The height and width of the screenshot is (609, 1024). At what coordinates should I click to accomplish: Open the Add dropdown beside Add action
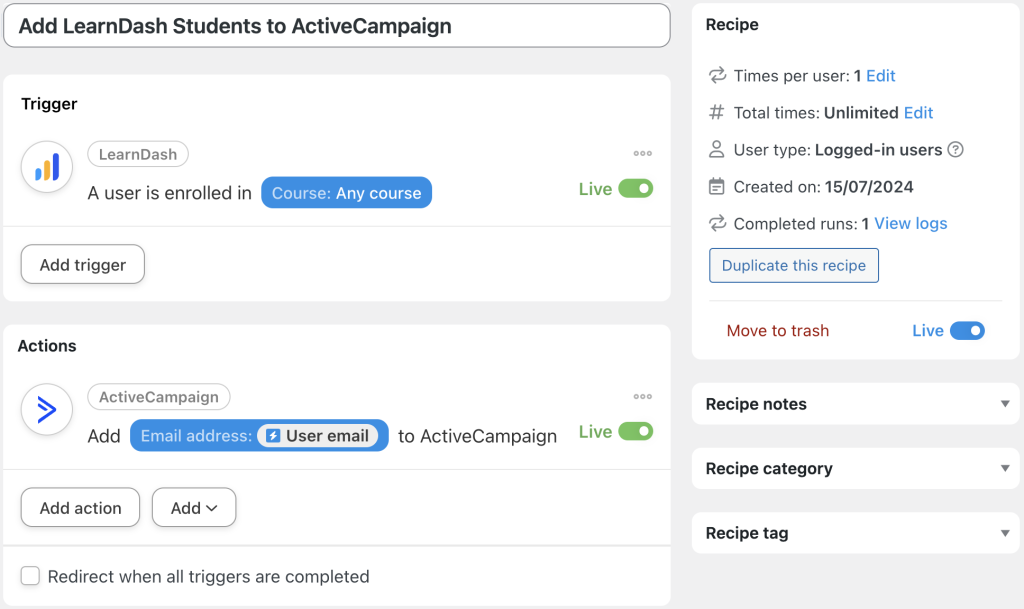194,508
